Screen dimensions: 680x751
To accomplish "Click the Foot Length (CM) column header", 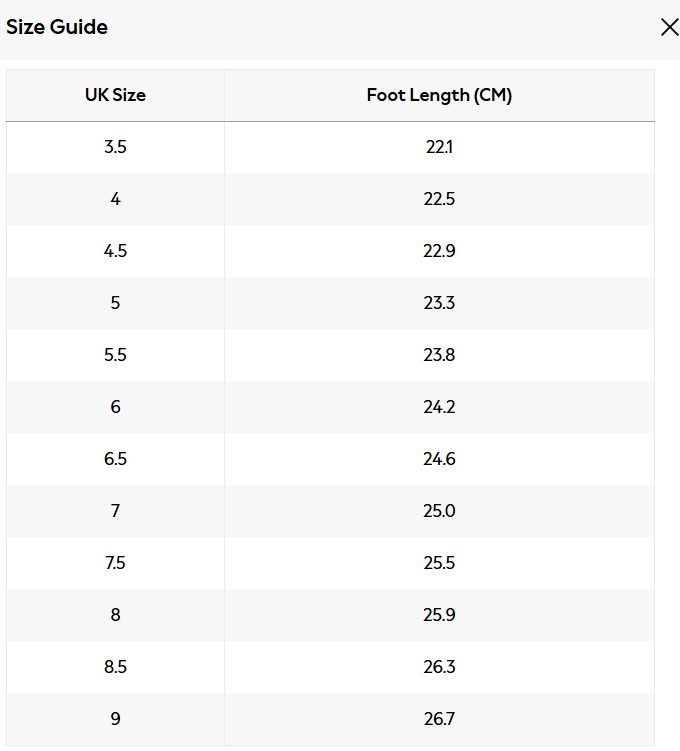I will pos(439,96).
